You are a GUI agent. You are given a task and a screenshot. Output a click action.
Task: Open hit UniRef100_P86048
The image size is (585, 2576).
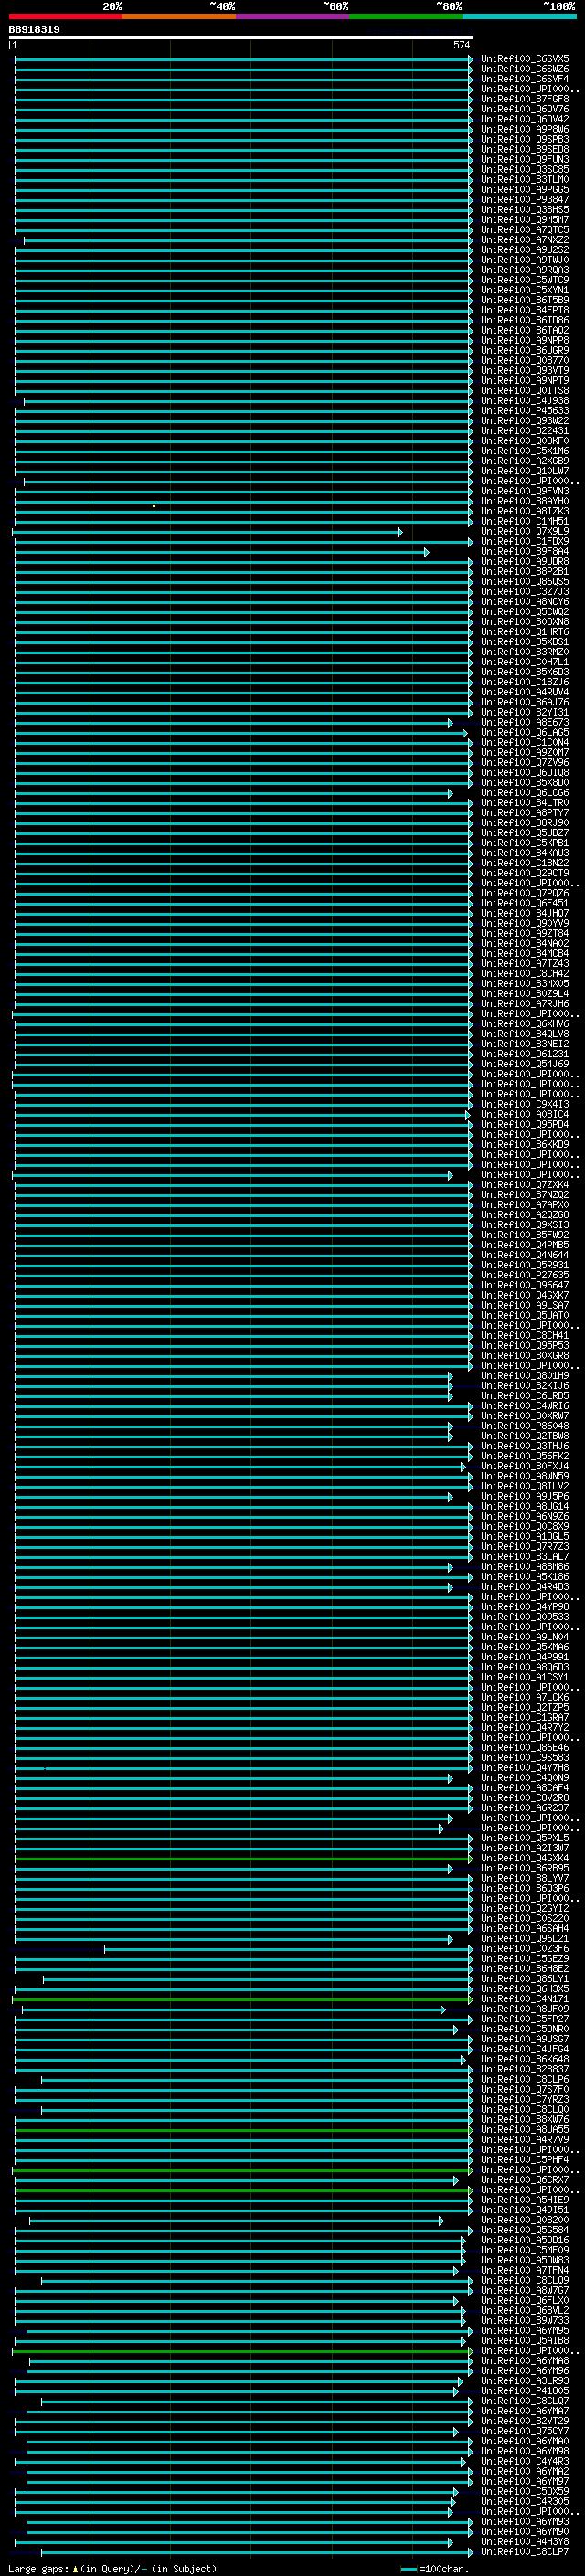click(524, 1426)
